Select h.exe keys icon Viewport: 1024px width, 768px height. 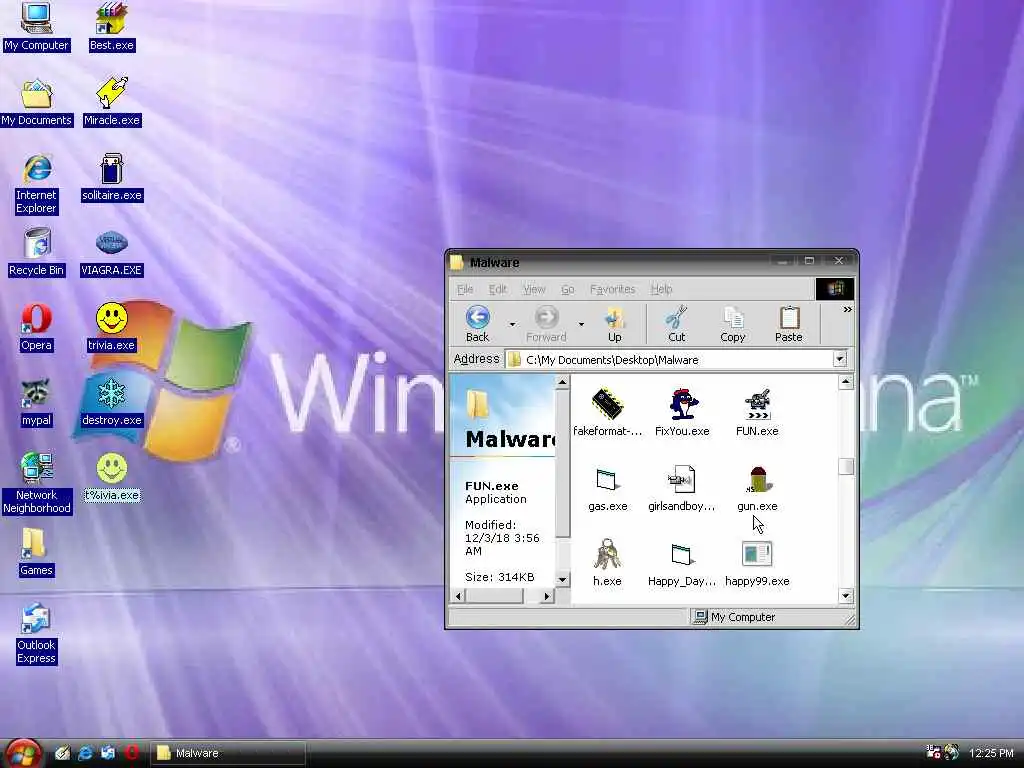coord(607,563)
